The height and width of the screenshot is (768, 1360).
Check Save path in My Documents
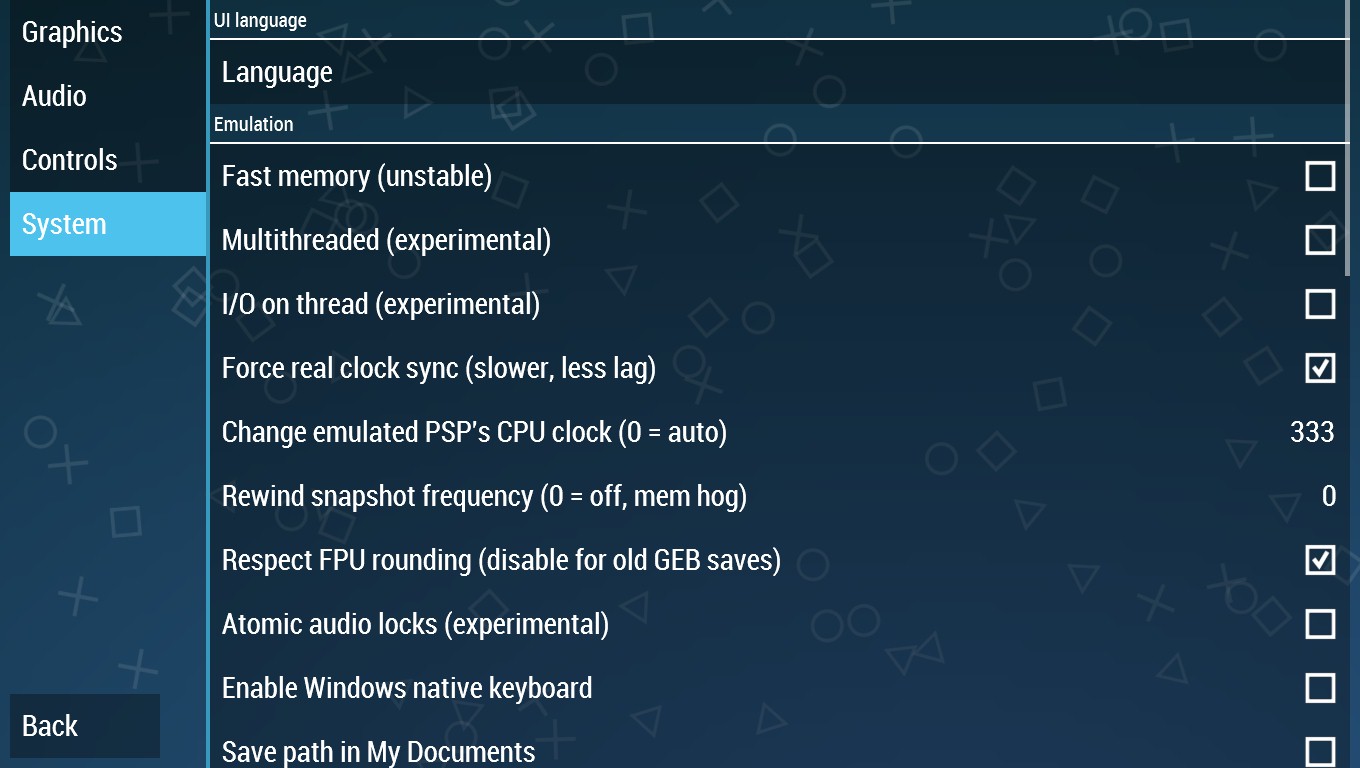tap(1320, 752)
